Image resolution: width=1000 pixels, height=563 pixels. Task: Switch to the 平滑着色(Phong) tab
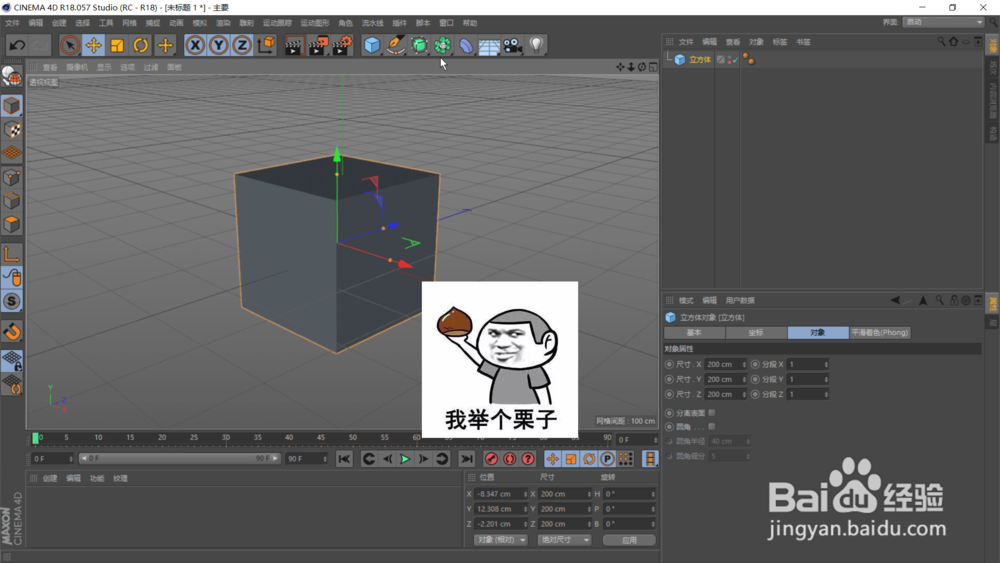[x=880, y=333]
